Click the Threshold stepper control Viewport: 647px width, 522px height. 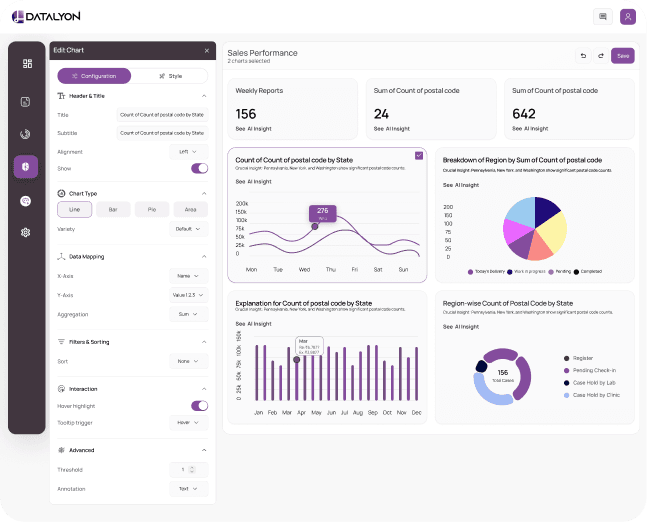(191, 470)
